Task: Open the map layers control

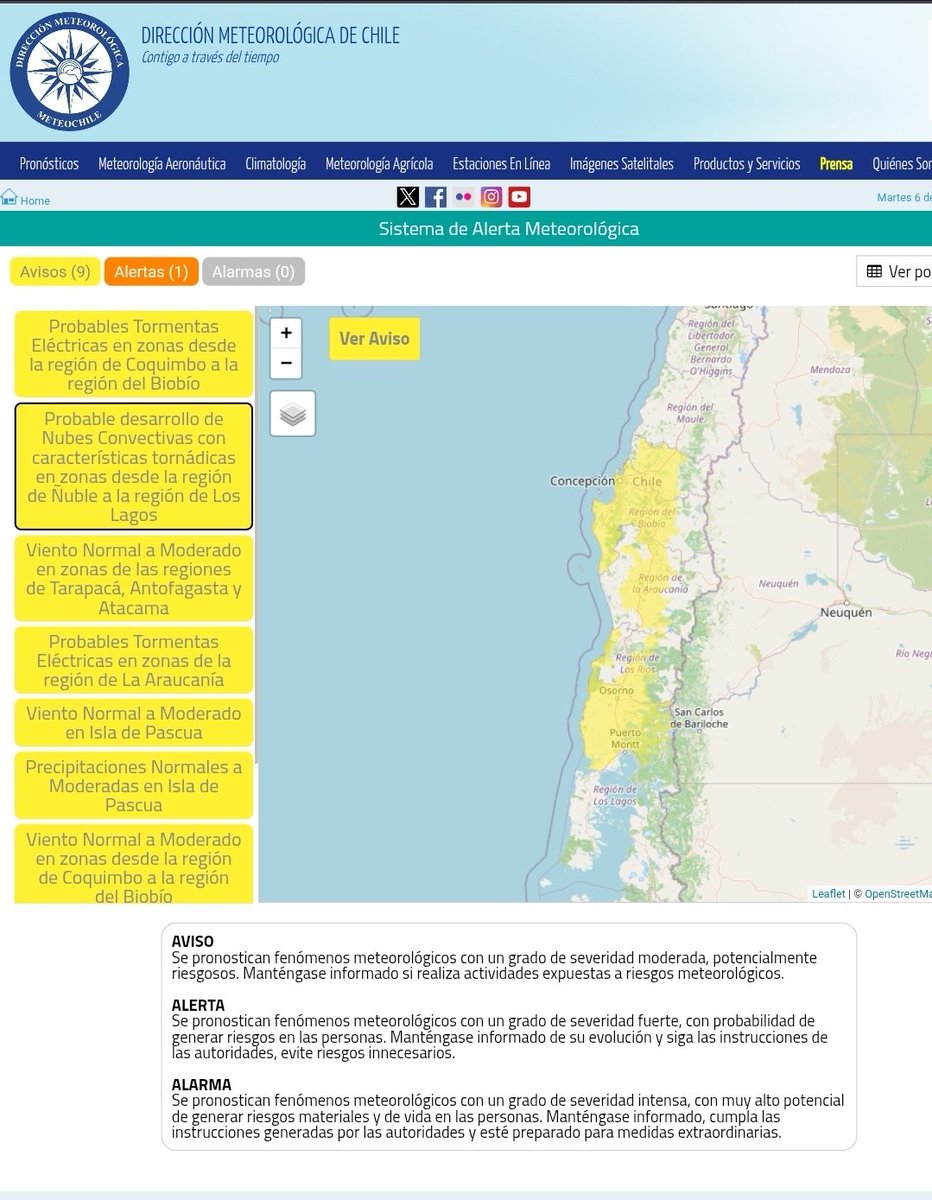Action: tap(293, 414)
